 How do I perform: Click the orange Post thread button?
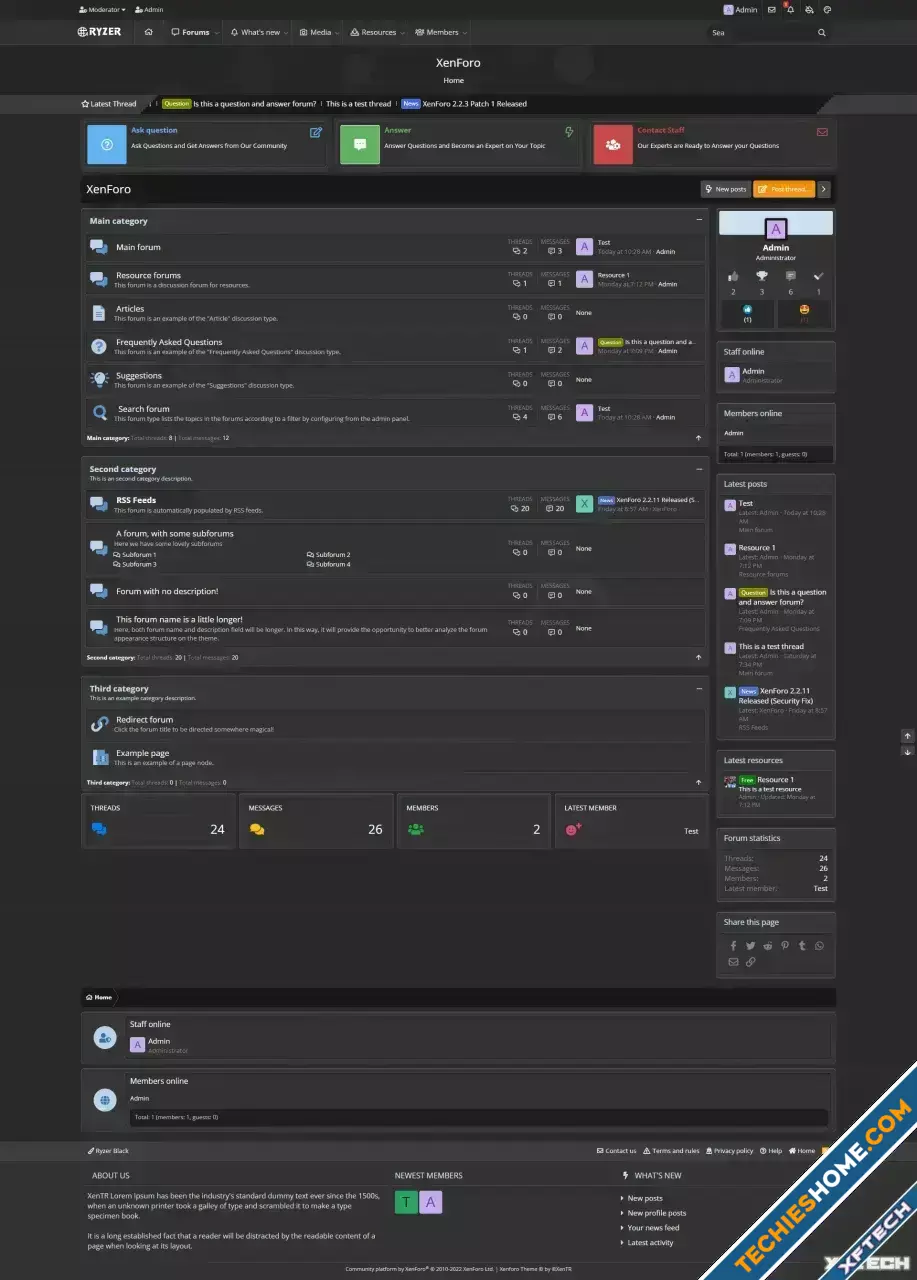click(x=784, y=189)
